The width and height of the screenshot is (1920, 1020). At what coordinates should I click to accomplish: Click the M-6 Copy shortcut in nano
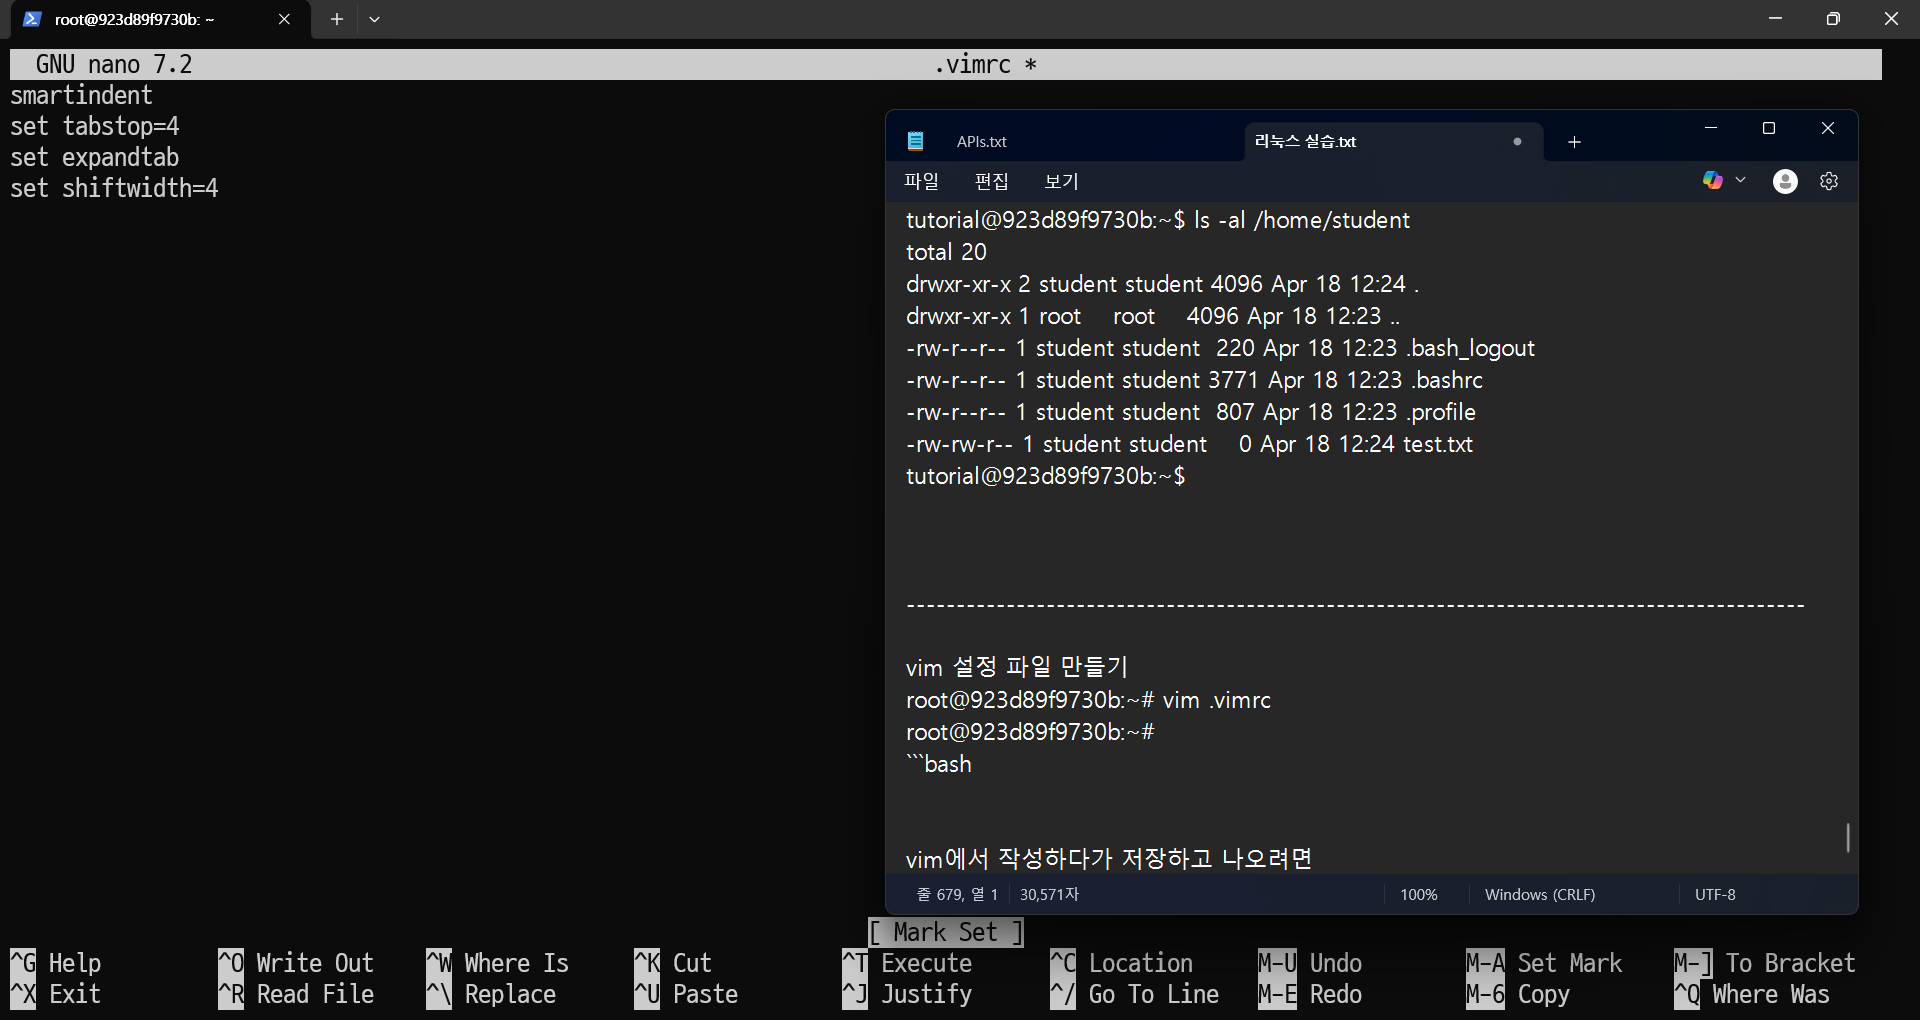pyautogui.click(x=1518, y=994)
